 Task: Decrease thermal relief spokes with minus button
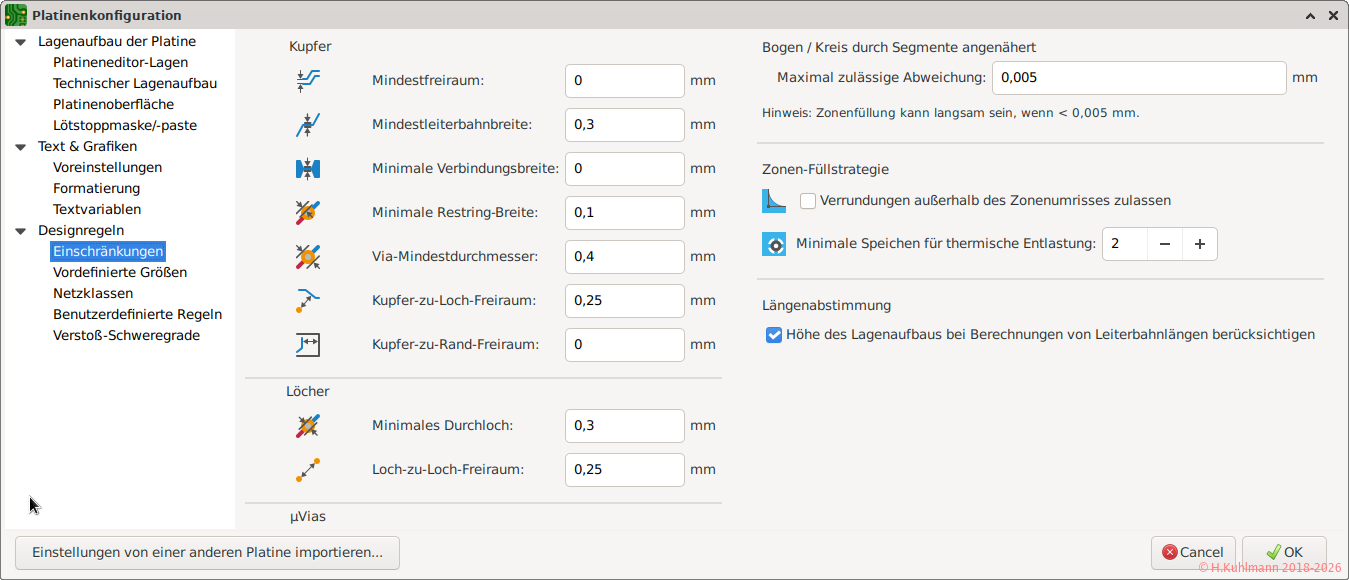(x=1164, y=244)
